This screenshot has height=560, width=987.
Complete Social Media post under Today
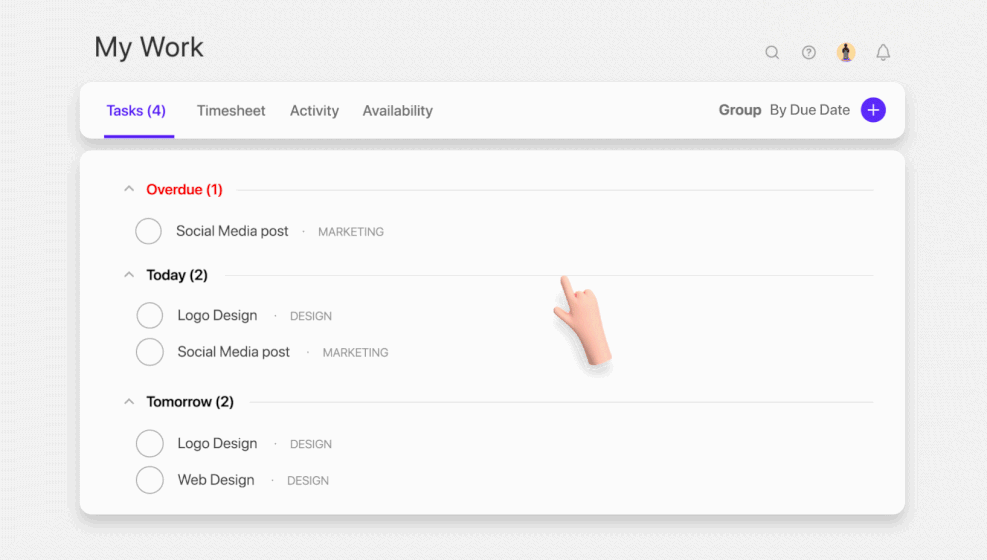coord(150,352)
